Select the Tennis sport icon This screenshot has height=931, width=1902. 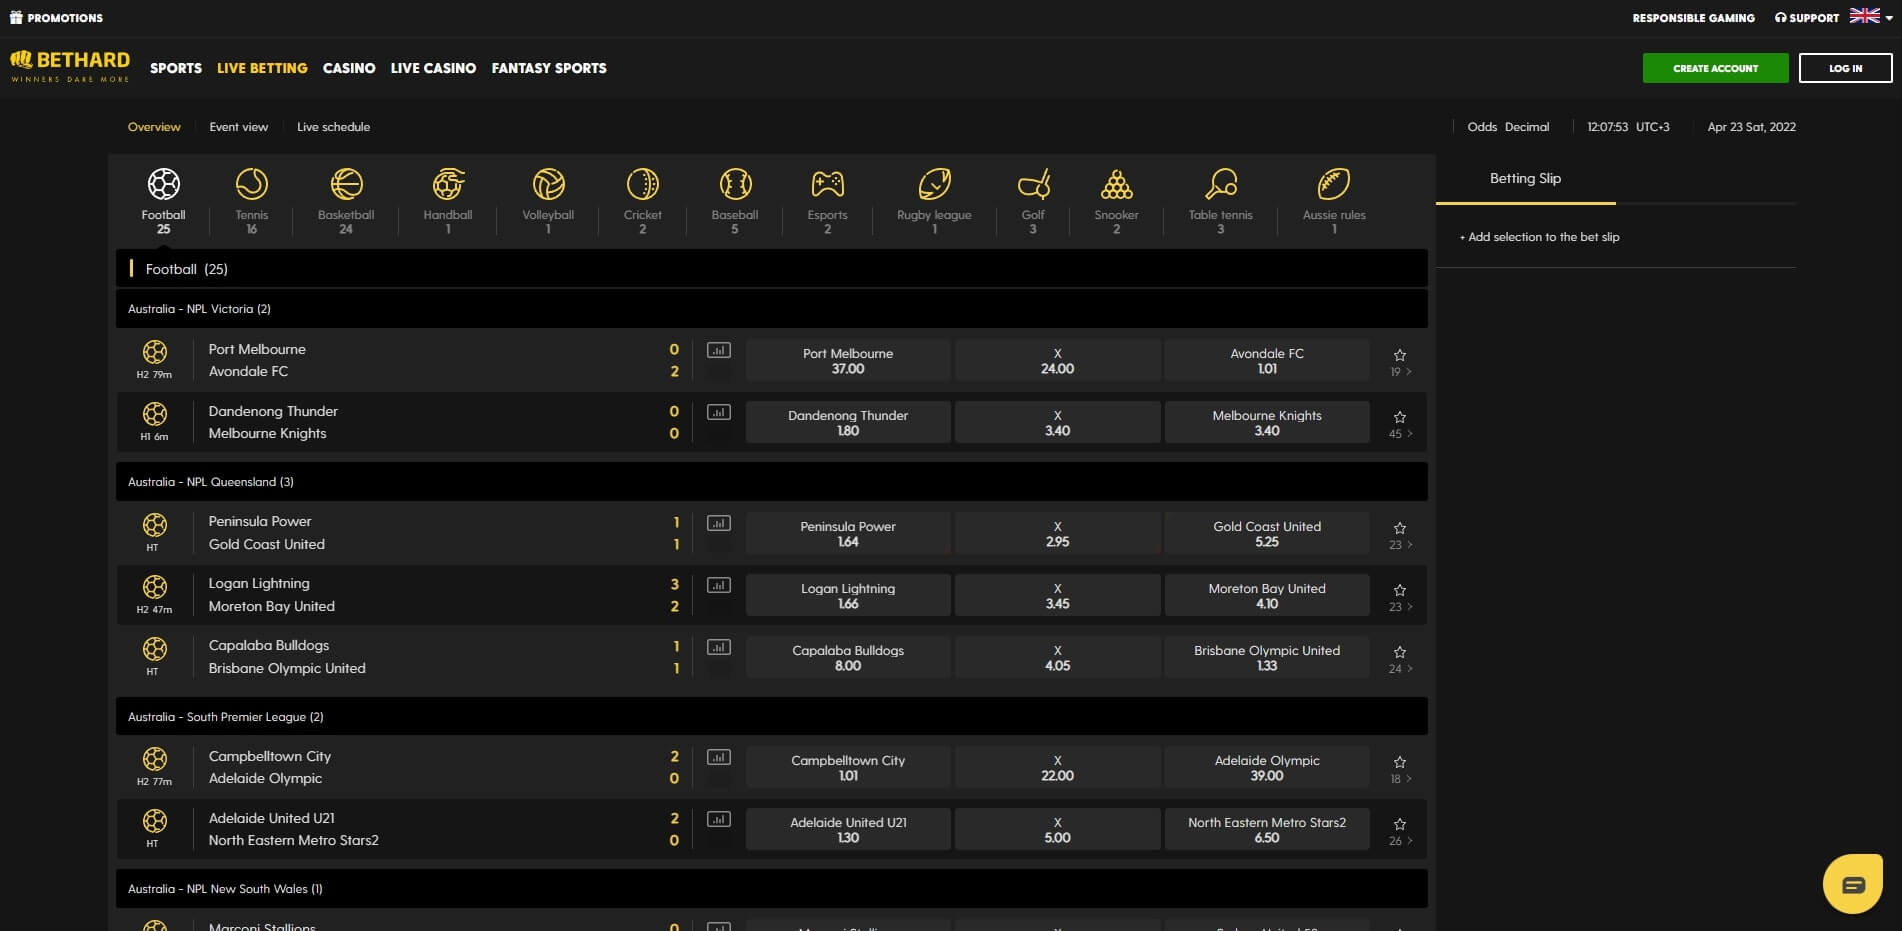[x=251, y=185]
